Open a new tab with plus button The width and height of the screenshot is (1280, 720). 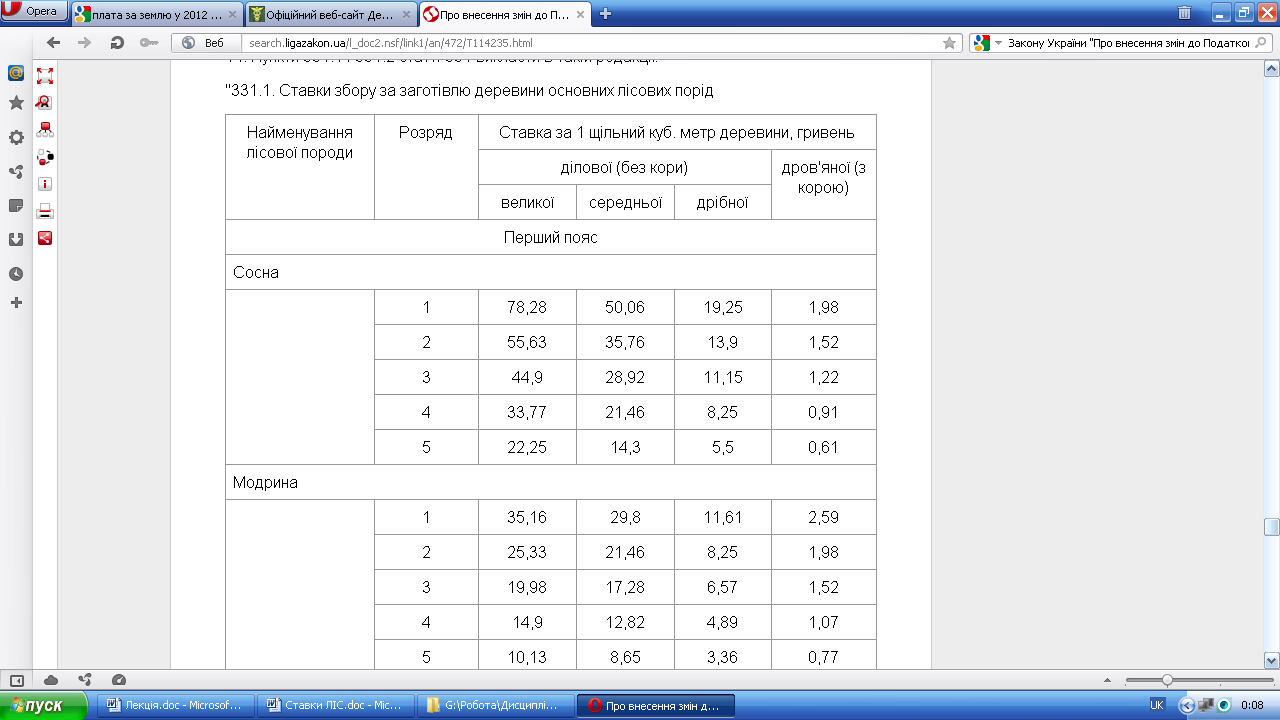[x=605, y=14]
